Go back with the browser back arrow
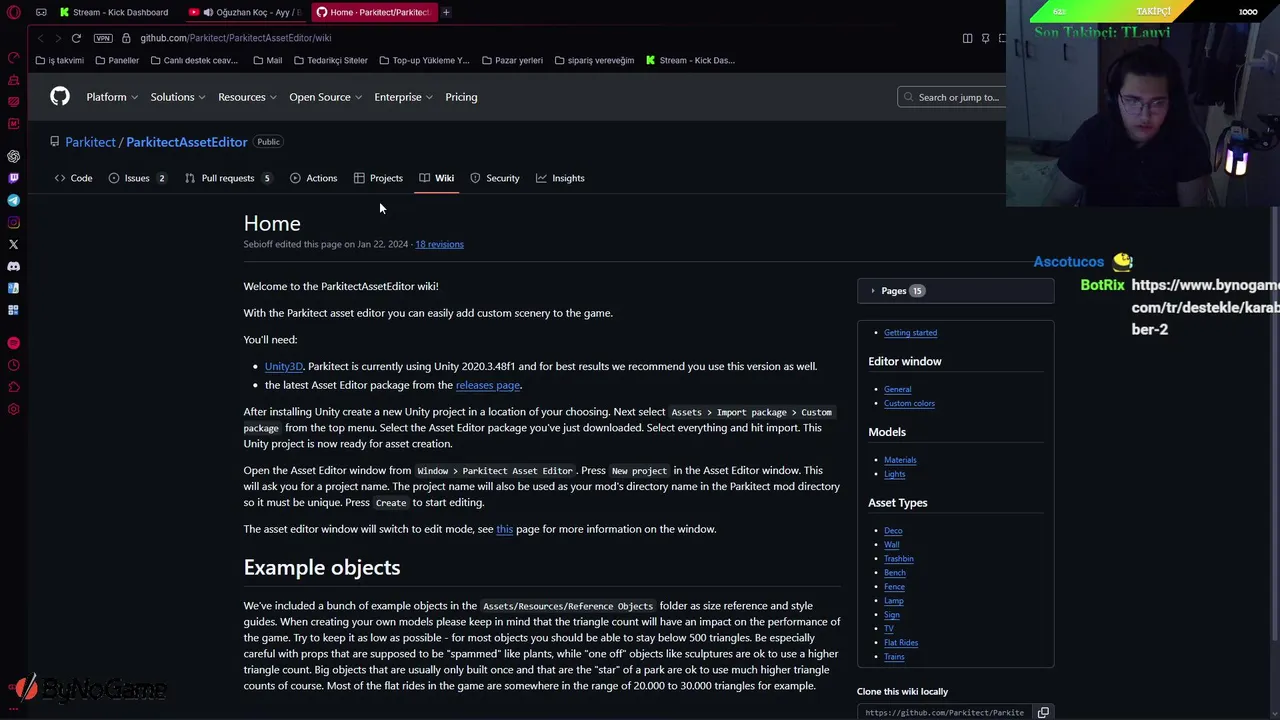Image resolution: width=1280 pixels, height=720 pixels. point(40,38)
